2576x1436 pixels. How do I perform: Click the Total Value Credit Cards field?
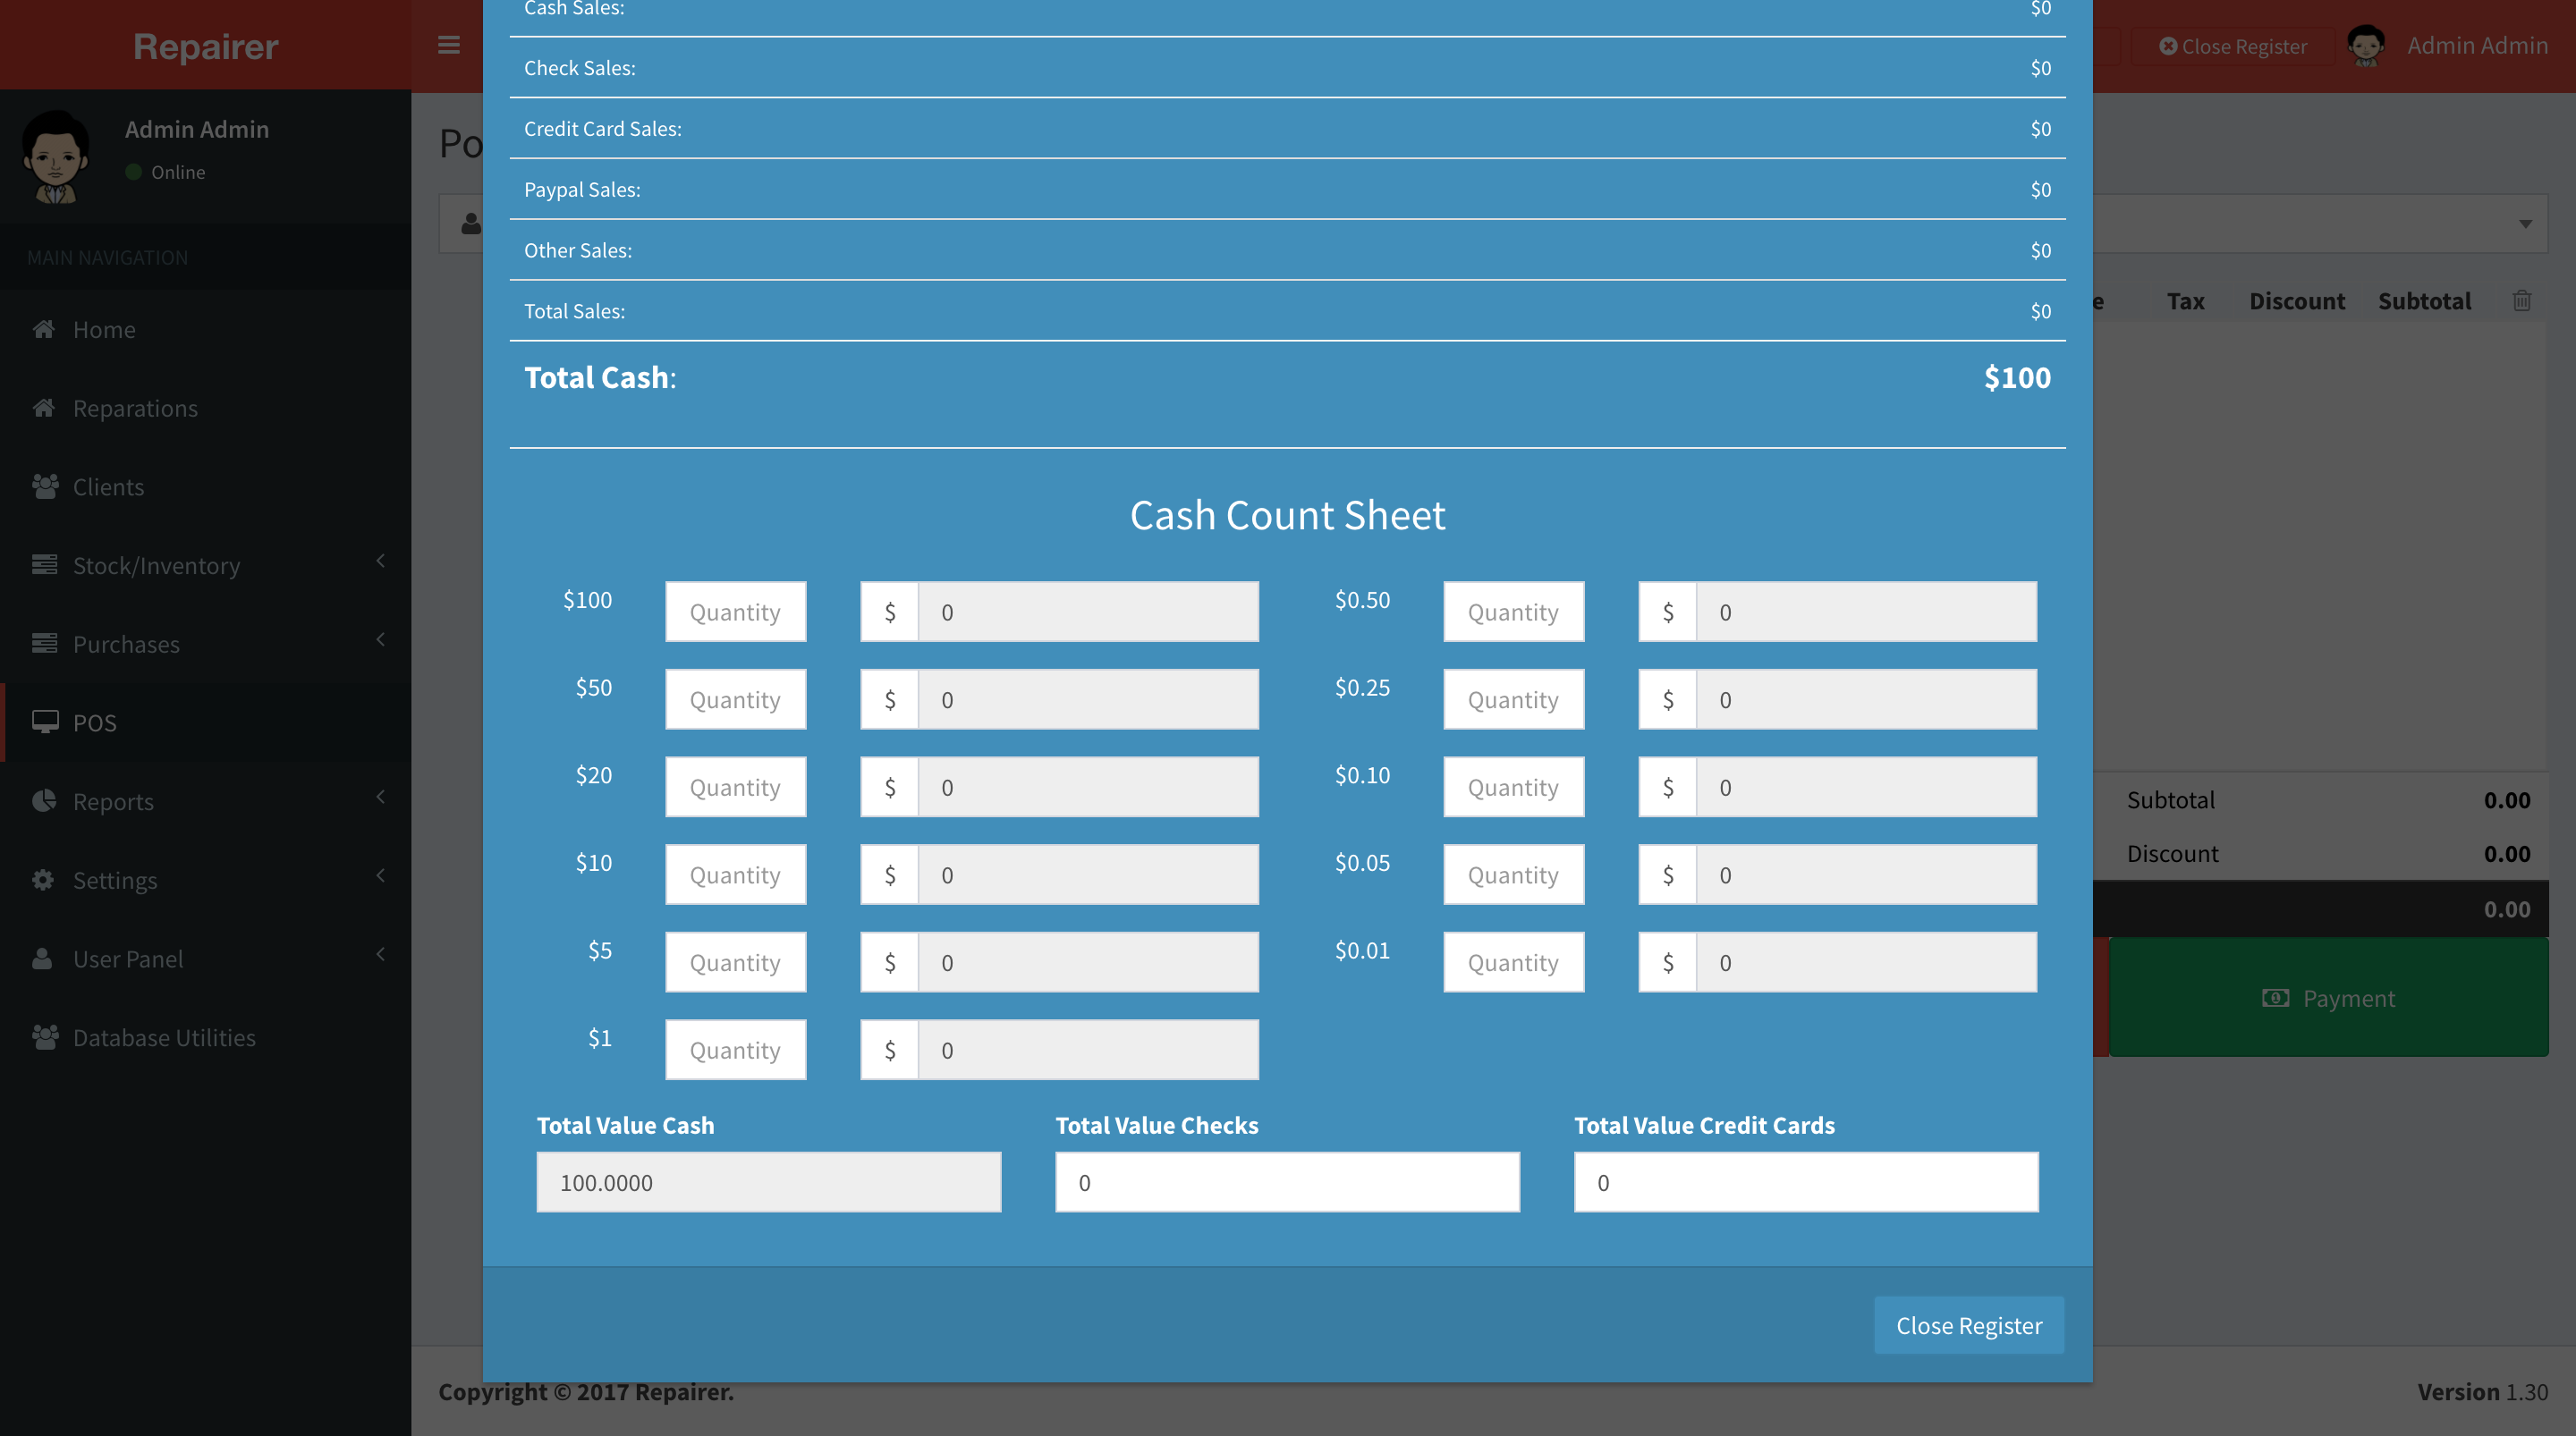tap(1806, 1182)
